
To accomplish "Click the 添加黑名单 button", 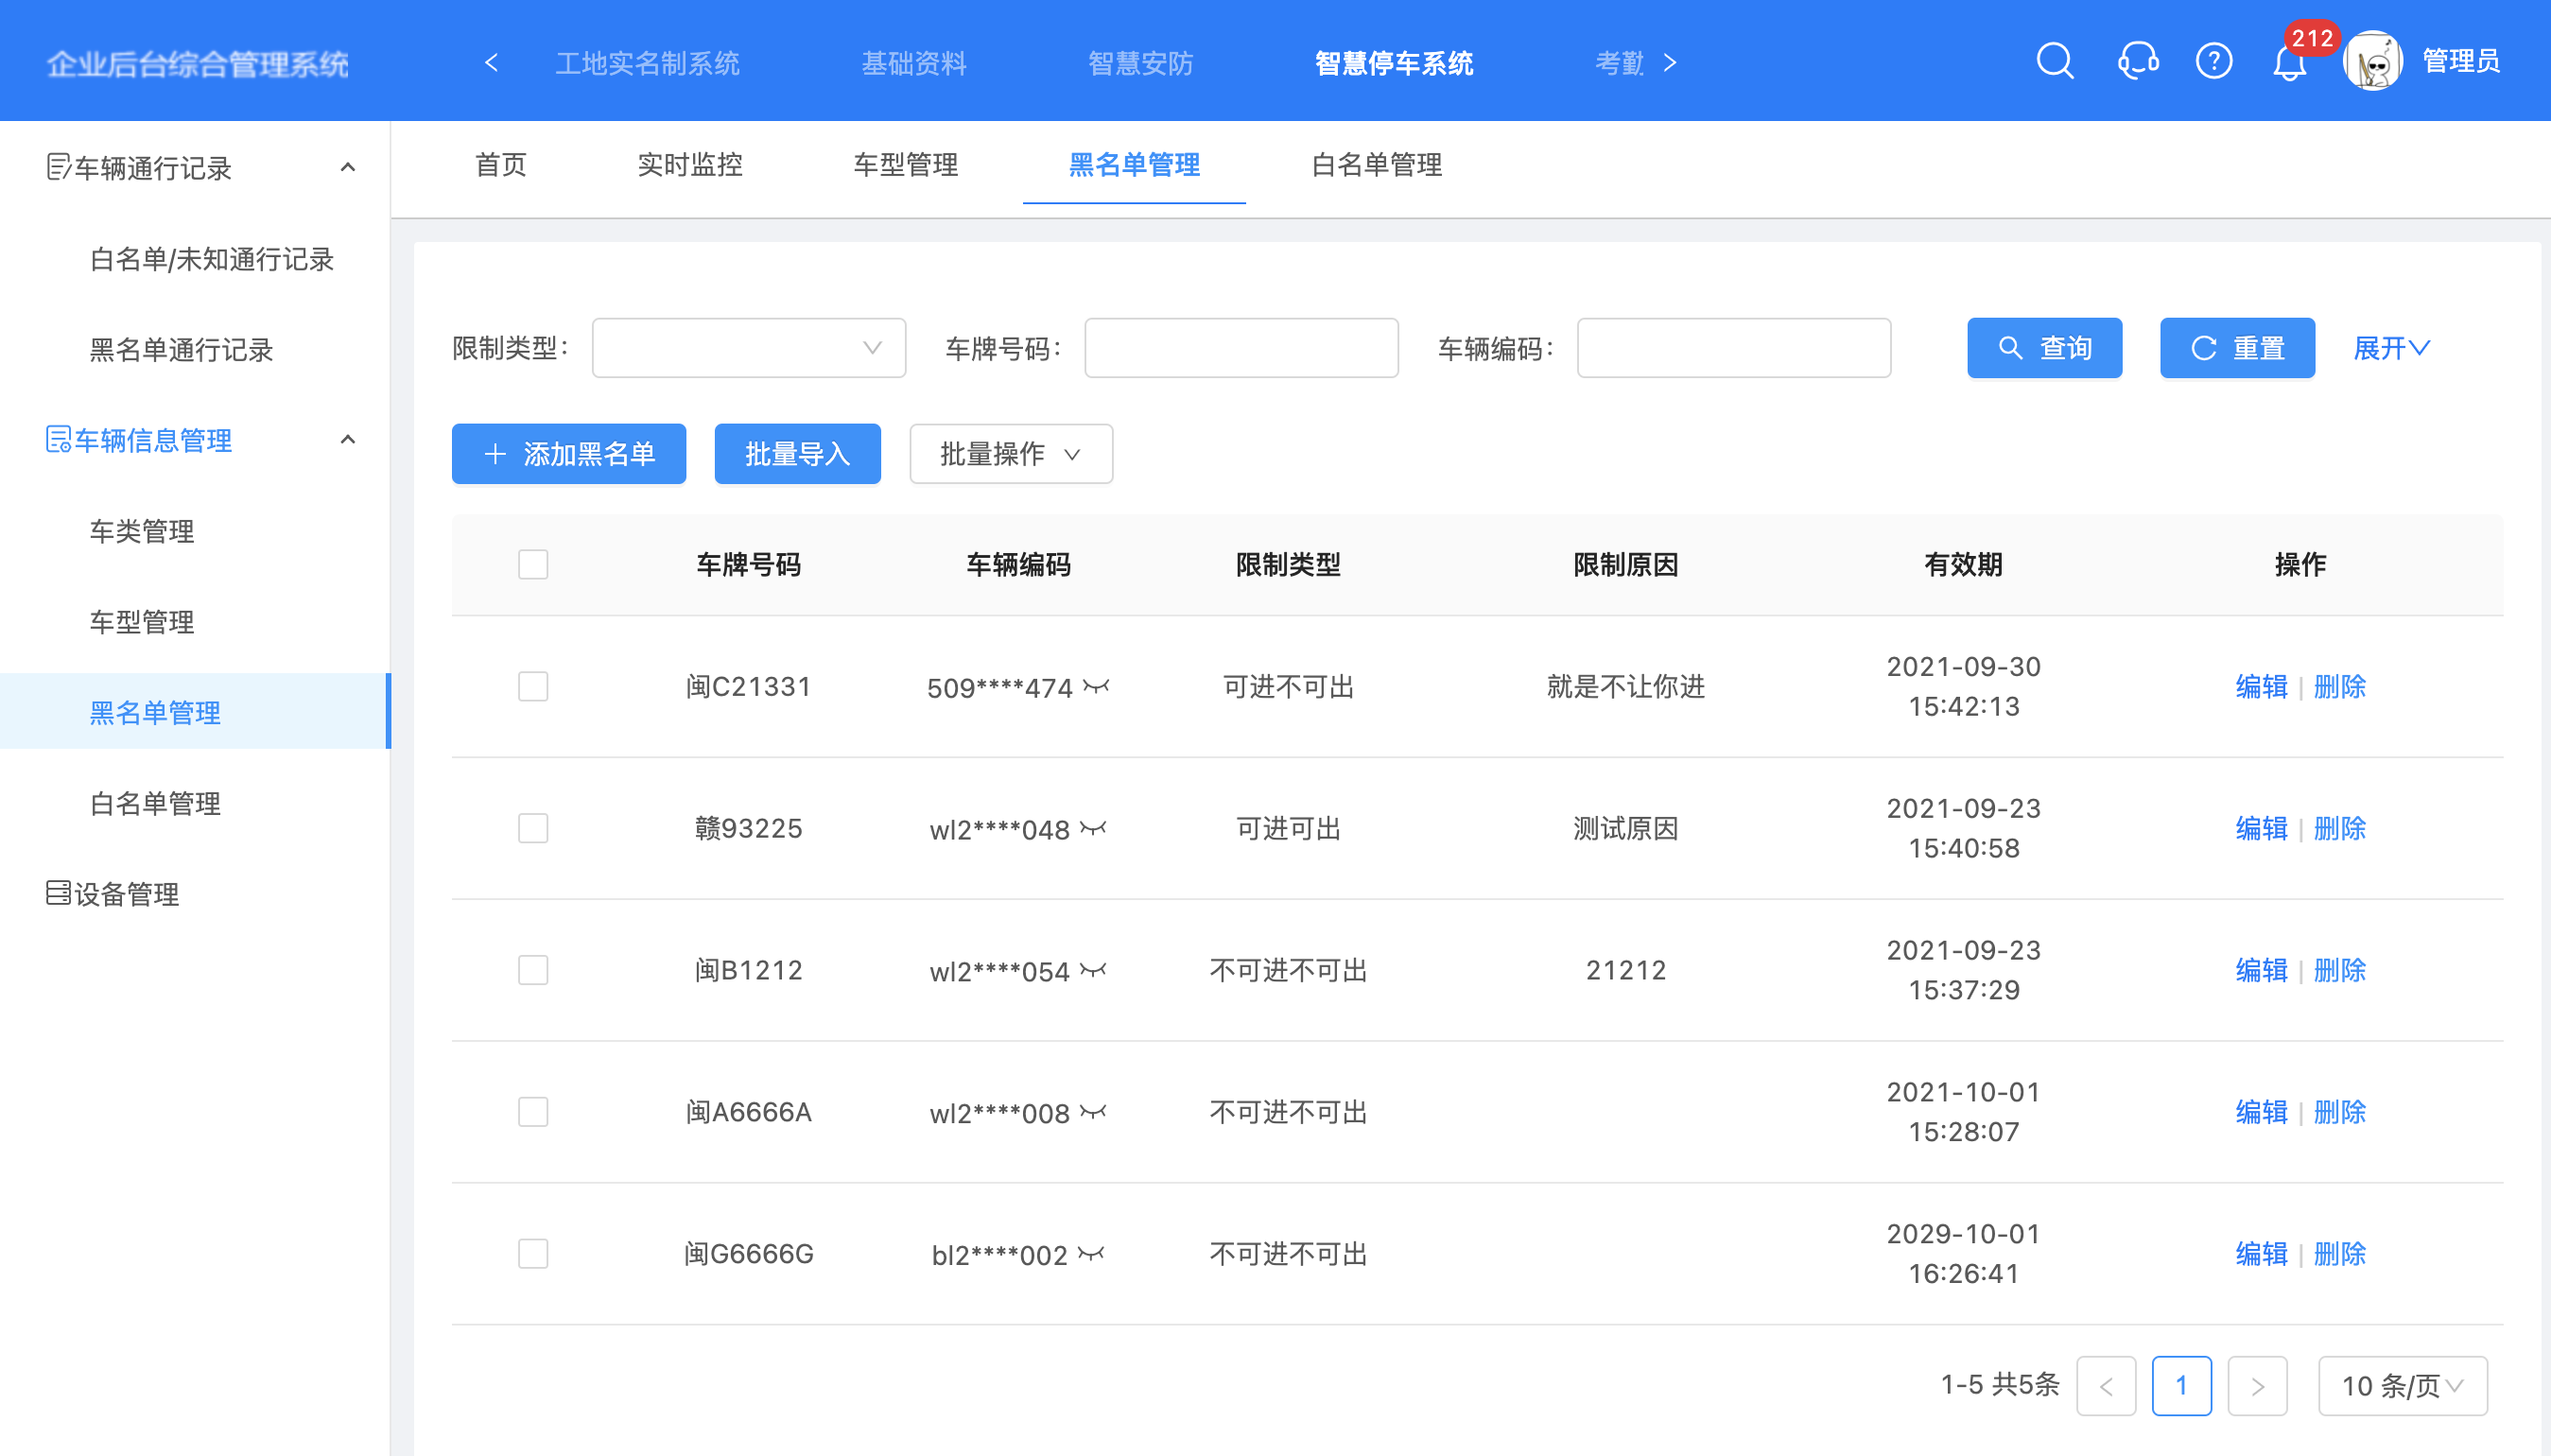I will [x=568, y=453].
